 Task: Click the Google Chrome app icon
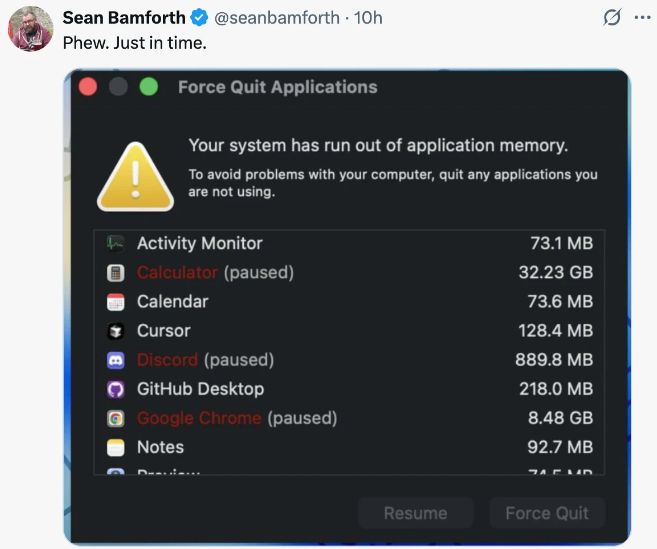pos(116,418)
